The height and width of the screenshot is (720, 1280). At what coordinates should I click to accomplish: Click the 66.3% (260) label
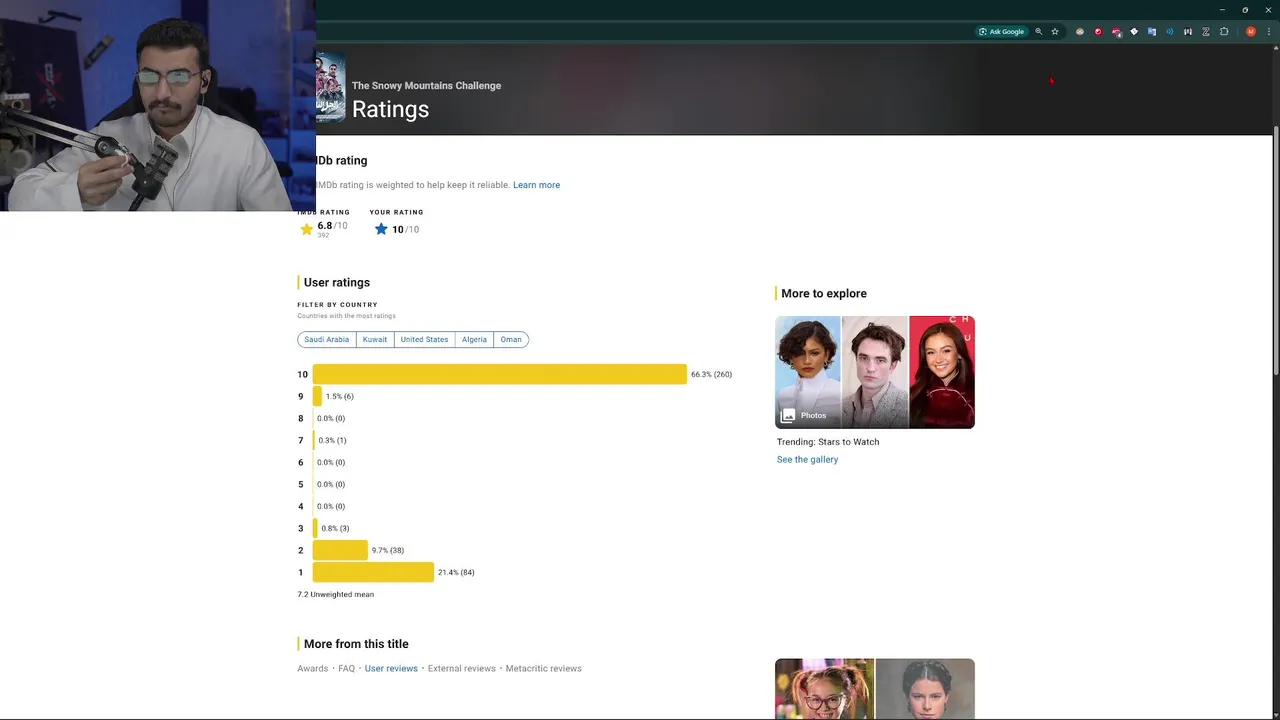711,375
